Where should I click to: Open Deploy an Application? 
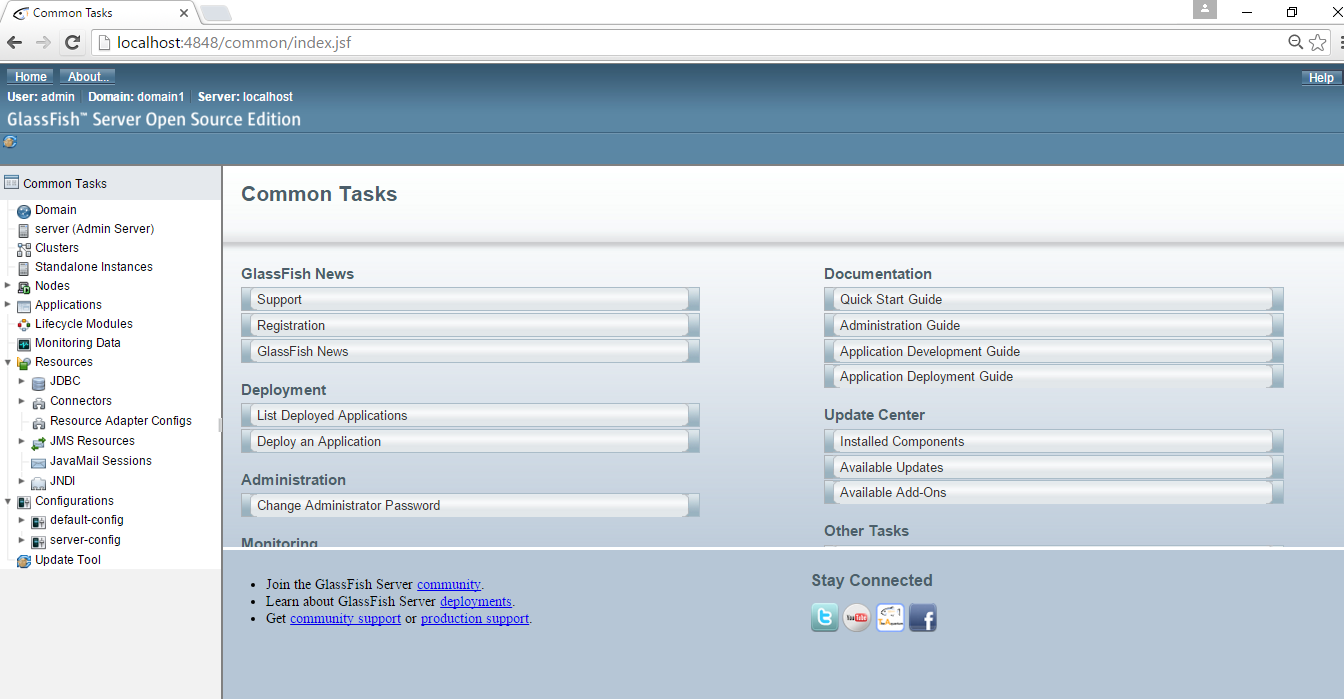470,442
